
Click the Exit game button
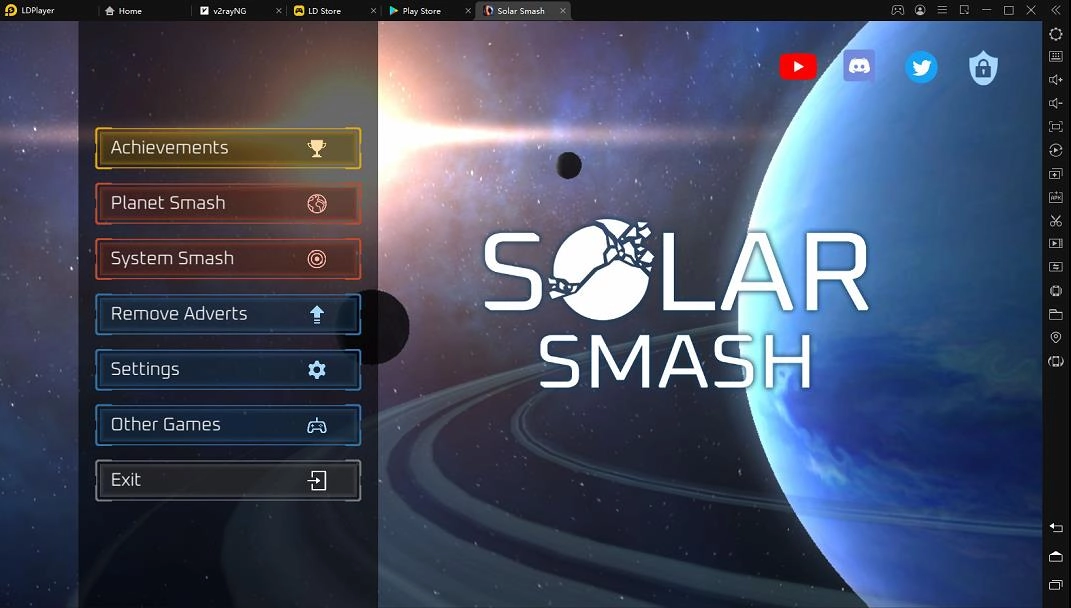(x=228, y=480)
